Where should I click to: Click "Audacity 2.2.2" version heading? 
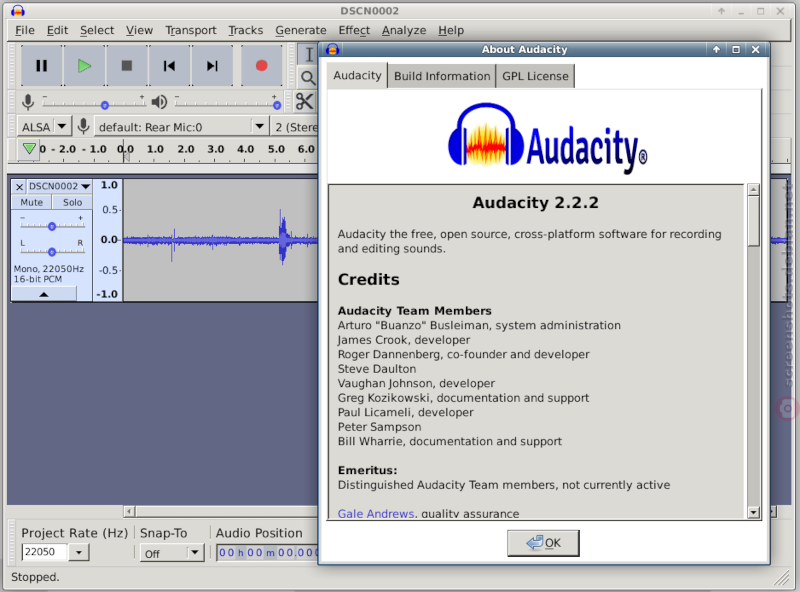coord(535,203)
